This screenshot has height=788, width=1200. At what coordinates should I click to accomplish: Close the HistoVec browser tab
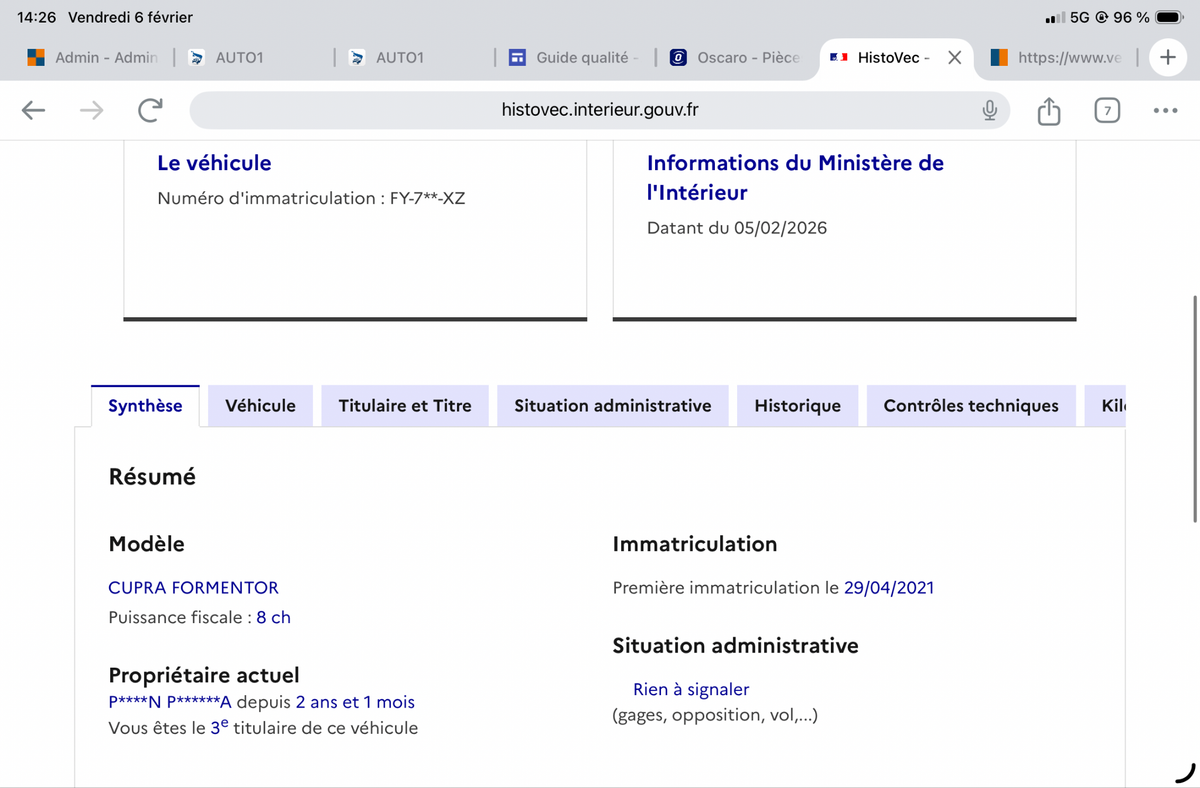954,57
